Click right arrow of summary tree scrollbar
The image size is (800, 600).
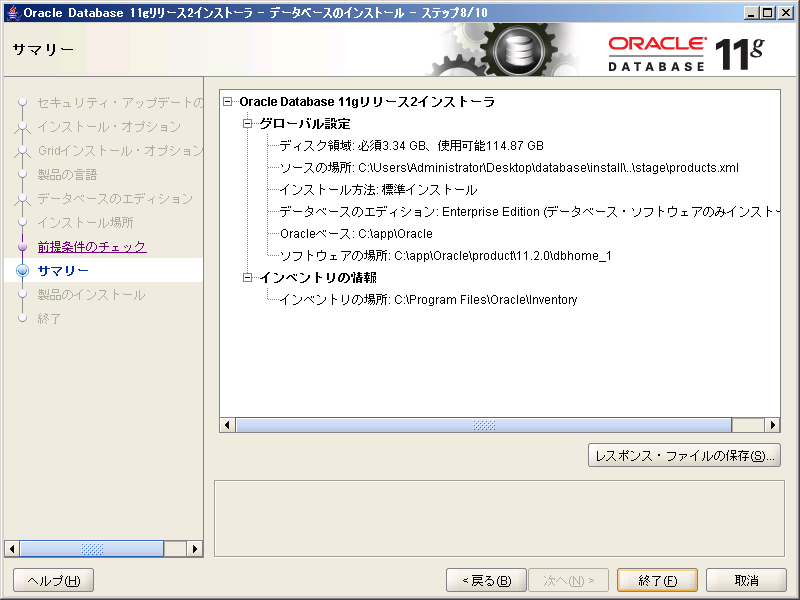(x=772, y=425)
